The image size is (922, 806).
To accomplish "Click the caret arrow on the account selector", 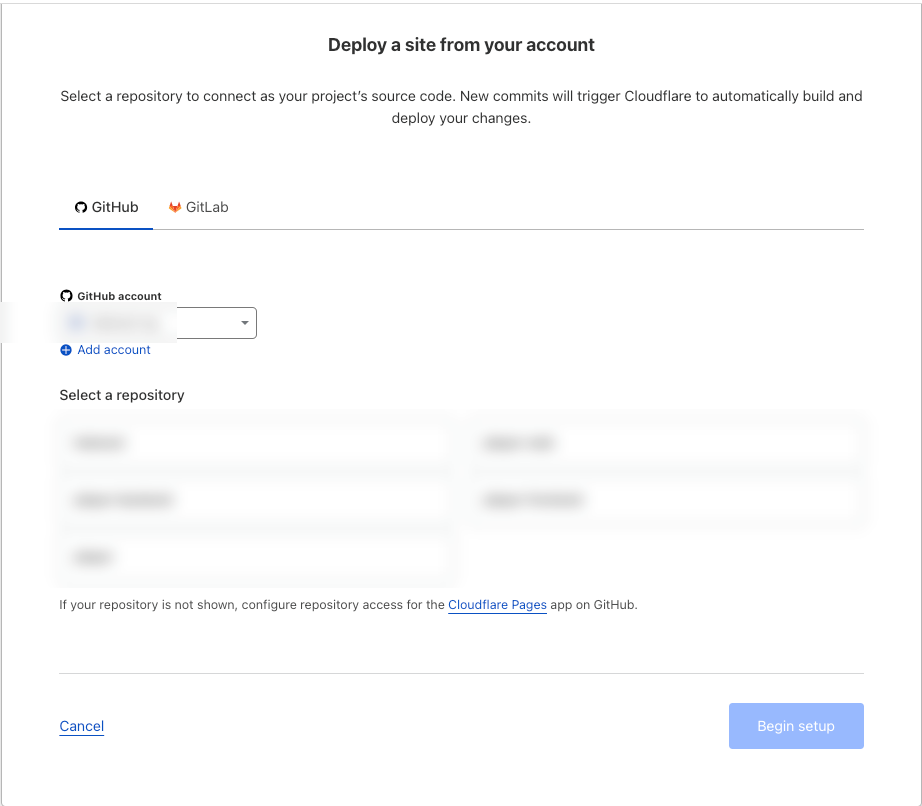I will pyautogui.click(x=244, y=322).
